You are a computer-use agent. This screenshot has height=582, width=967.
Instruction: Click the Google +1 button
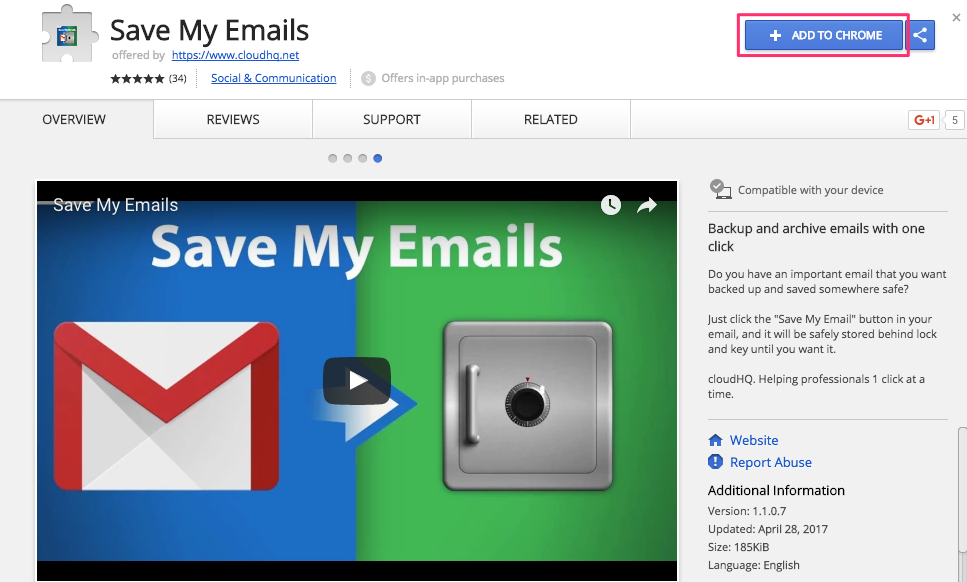coord(924,120)
